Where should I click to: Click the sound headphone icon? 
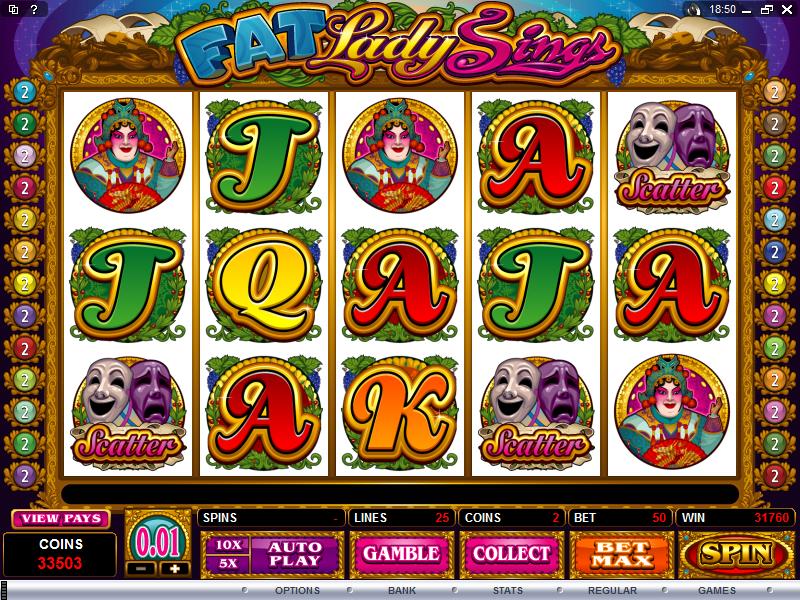click(694, 9)
